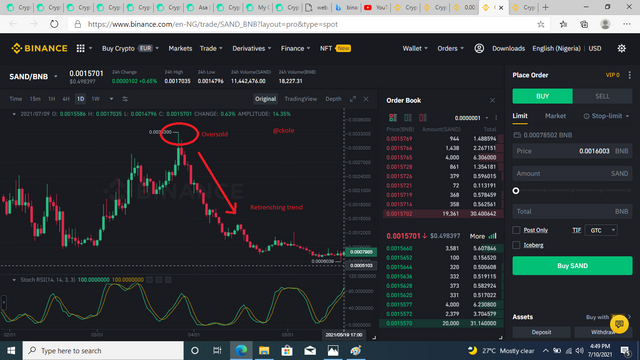
Task: Expand the Wallet dropdown
Action: (x=415, y=48)
